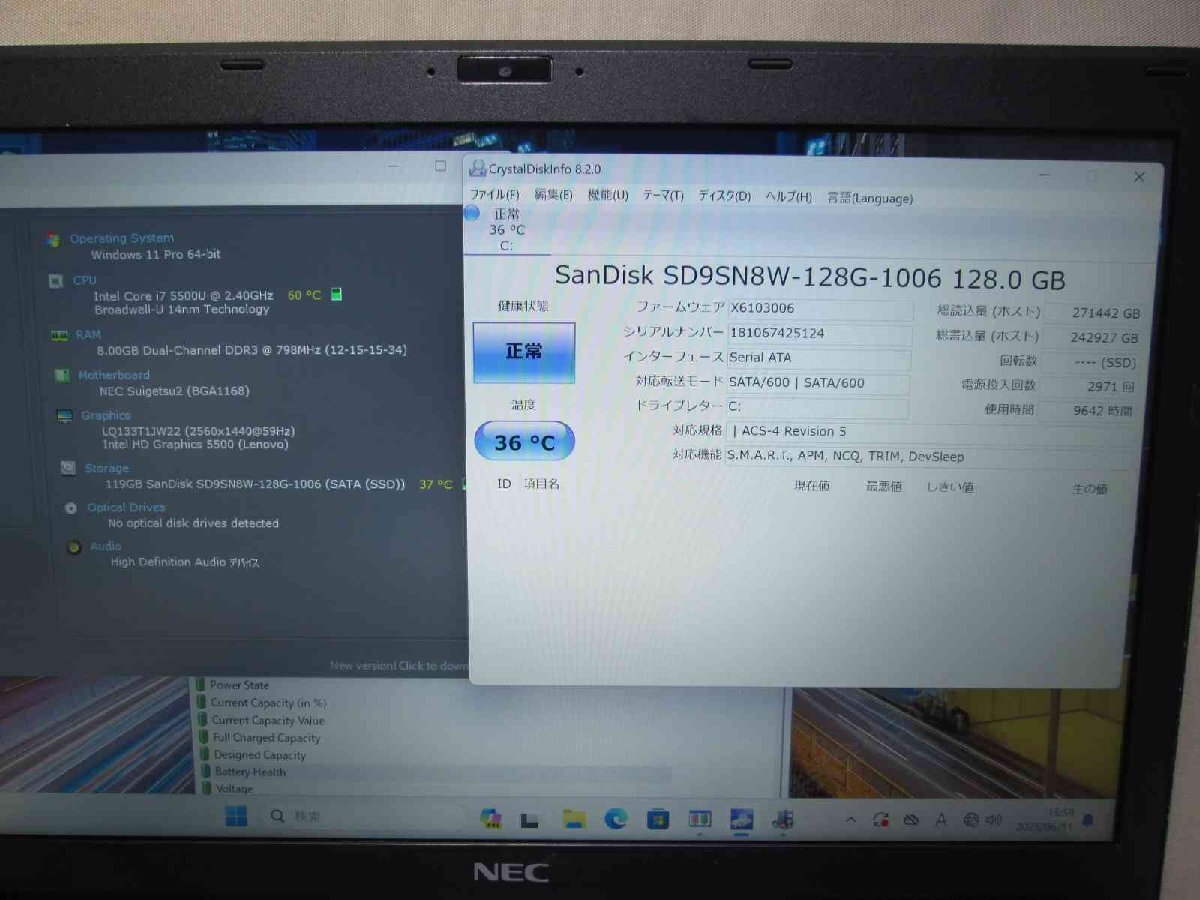The image size is (1200, 900).
Task: Click the 正常 health status button
Action: point(524,352)
